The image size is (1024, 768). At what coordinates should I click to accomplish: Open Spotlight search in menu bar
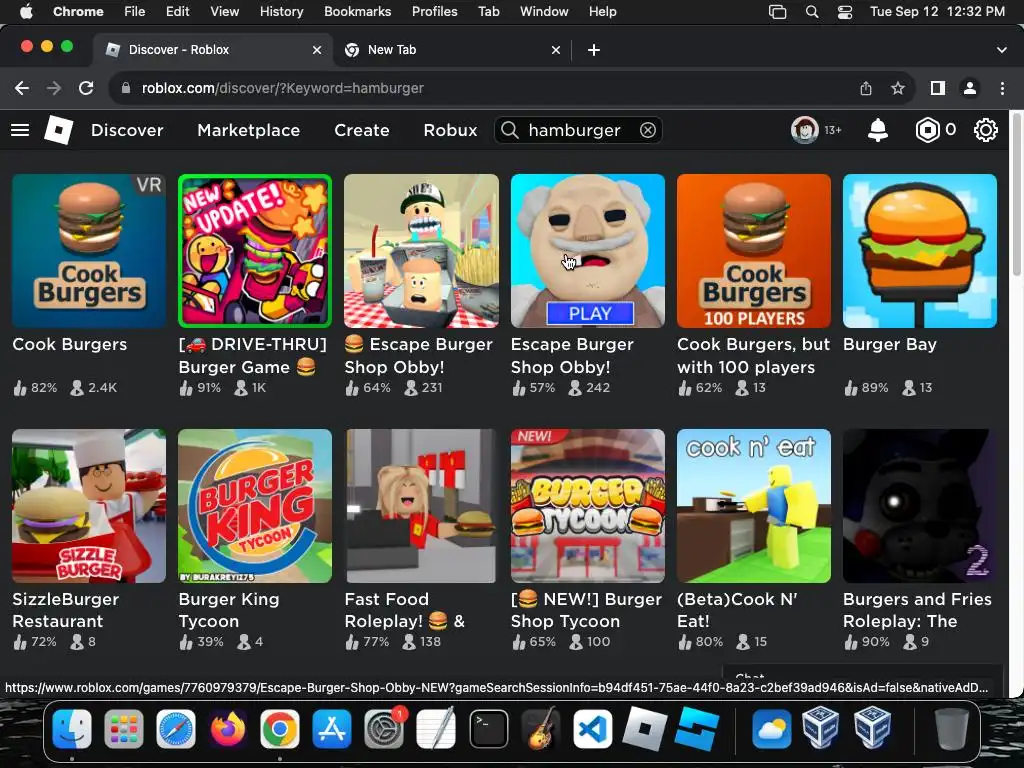coord(812,12)
